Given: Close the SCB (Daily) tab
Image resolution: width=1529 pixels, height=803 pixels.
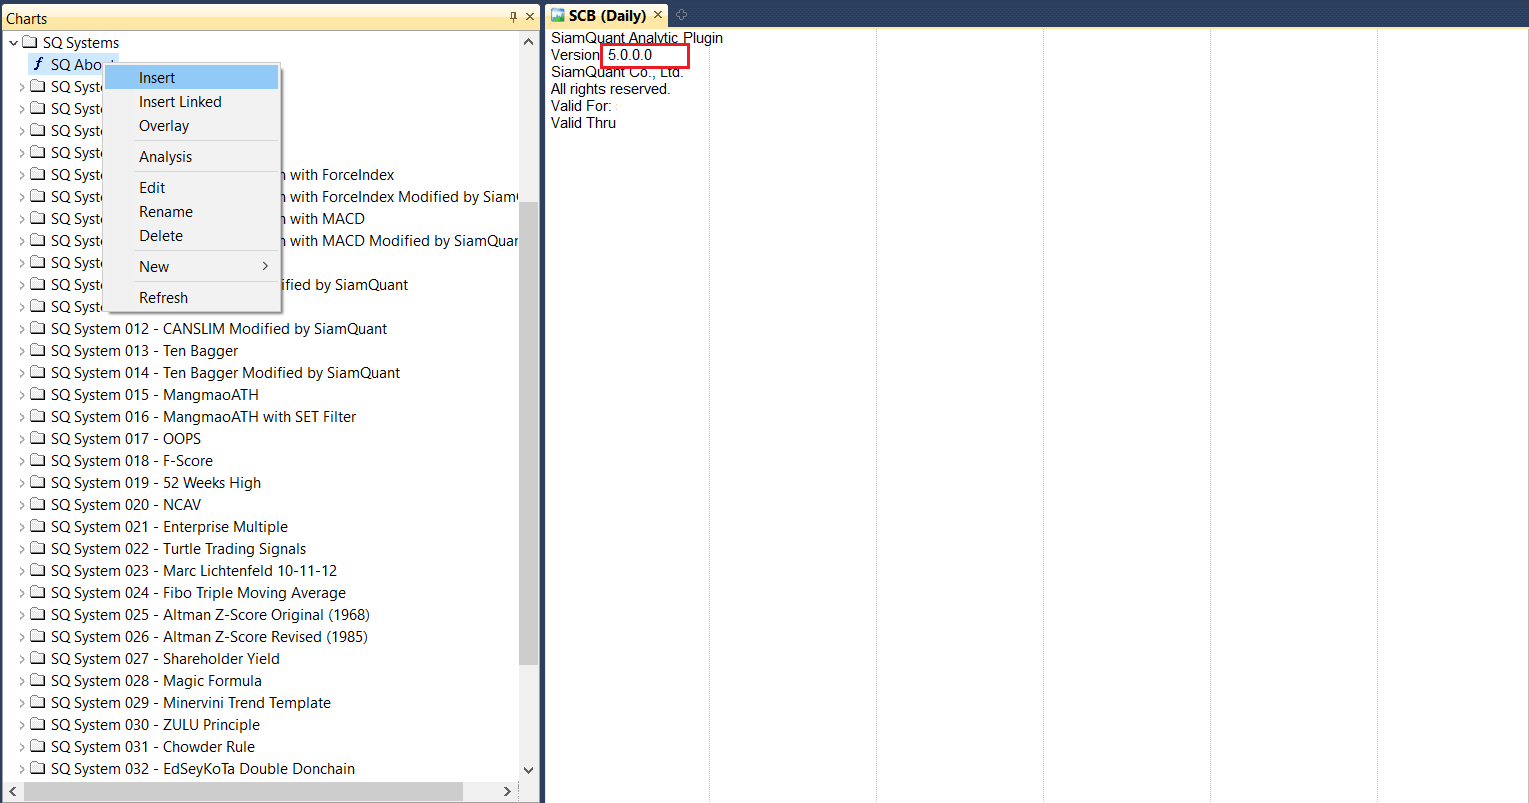Looking at the screenshot, I should pos(658,15).
